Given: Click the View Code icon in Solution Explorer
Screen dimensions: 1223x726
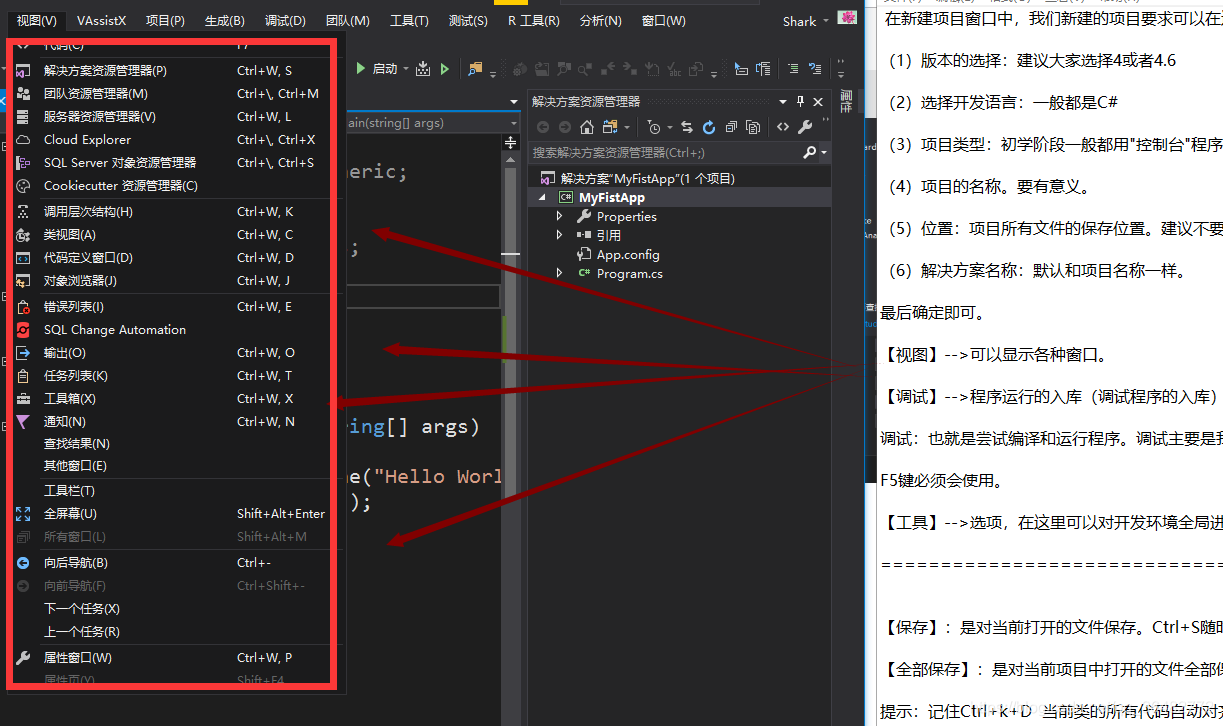Looking at the screenshot, I should pyautogui.click(x=783, y=127).
